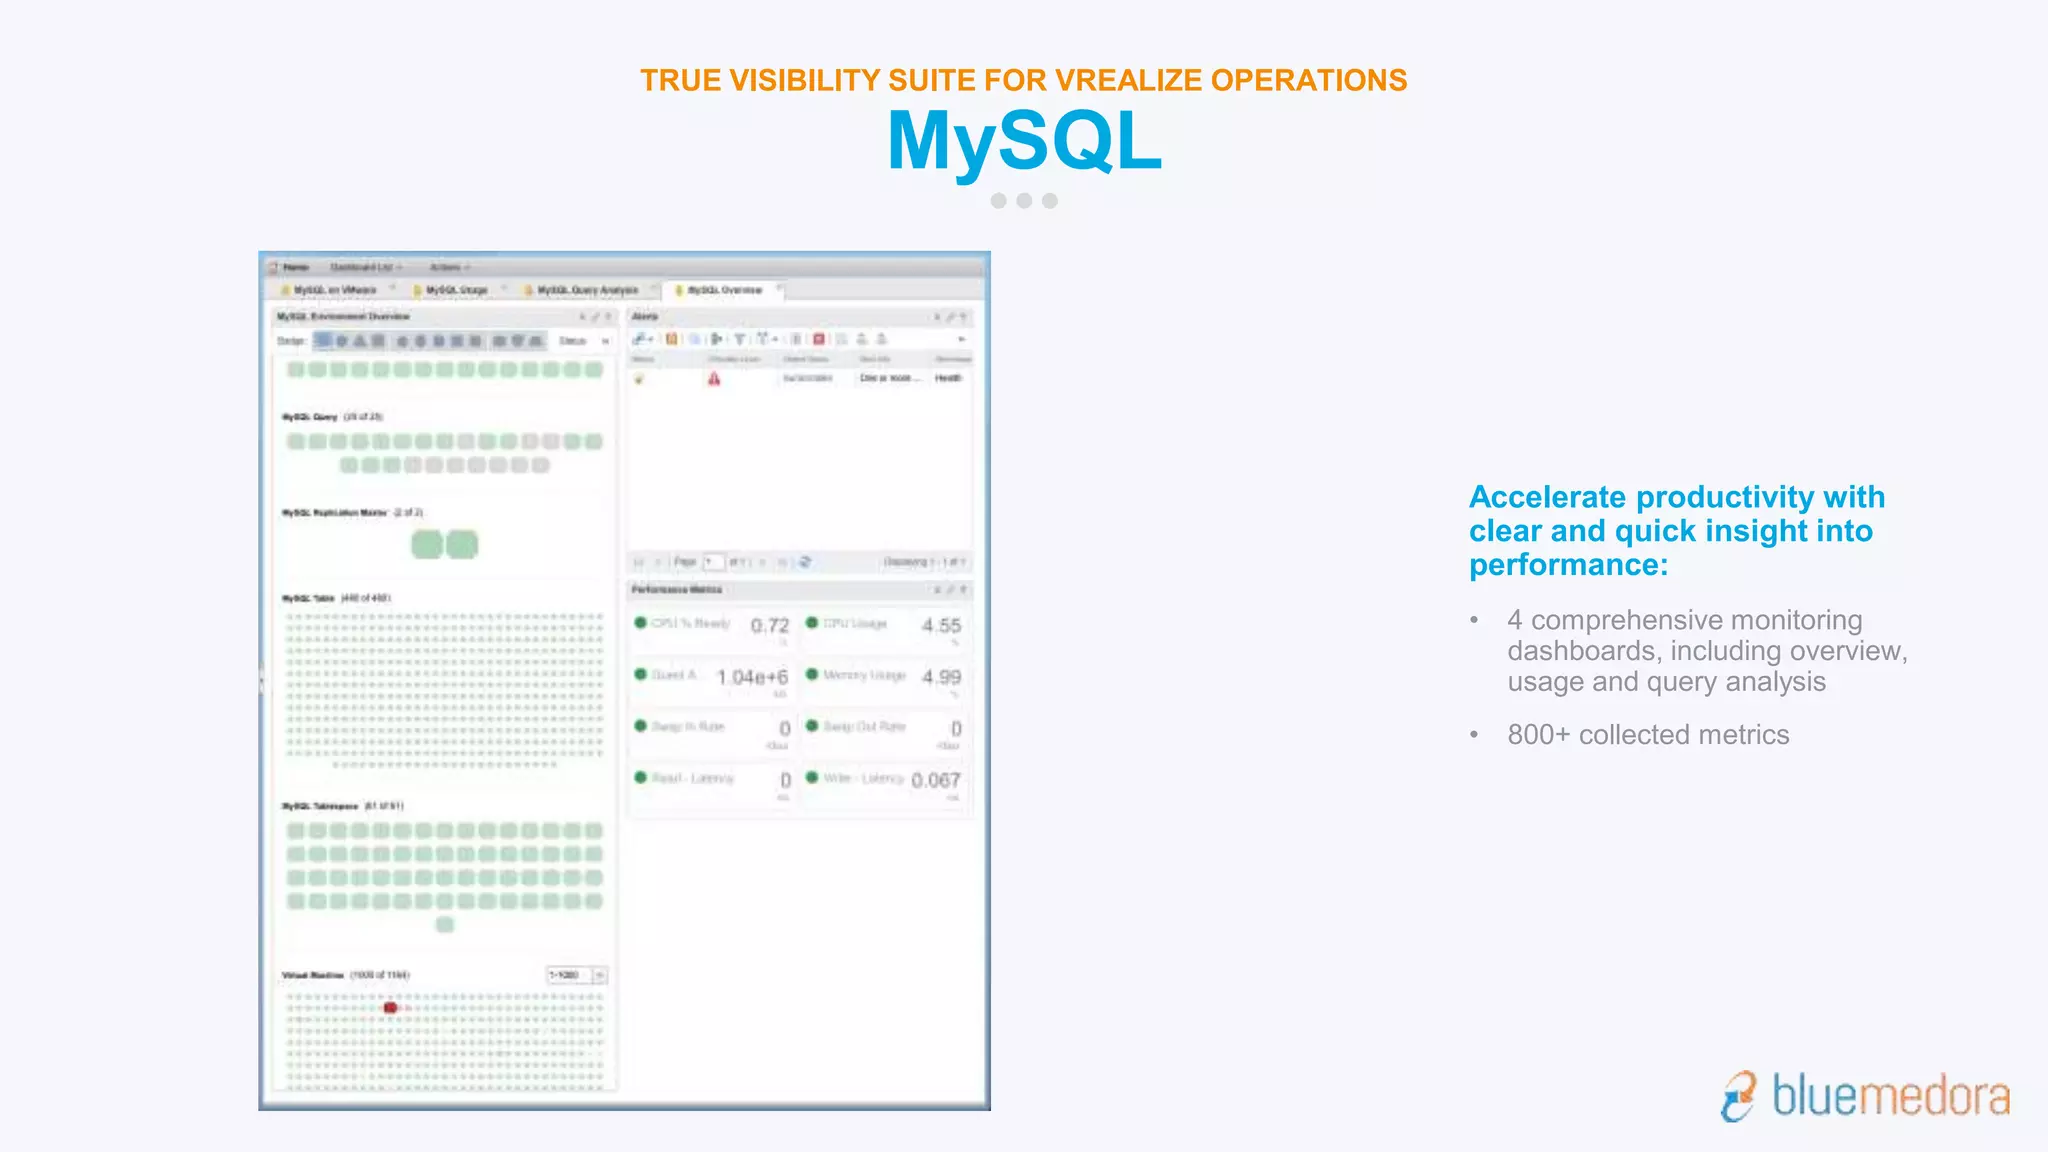Select the alert row showing Health
The image size is (2048, 1152).
click(800, 379)
